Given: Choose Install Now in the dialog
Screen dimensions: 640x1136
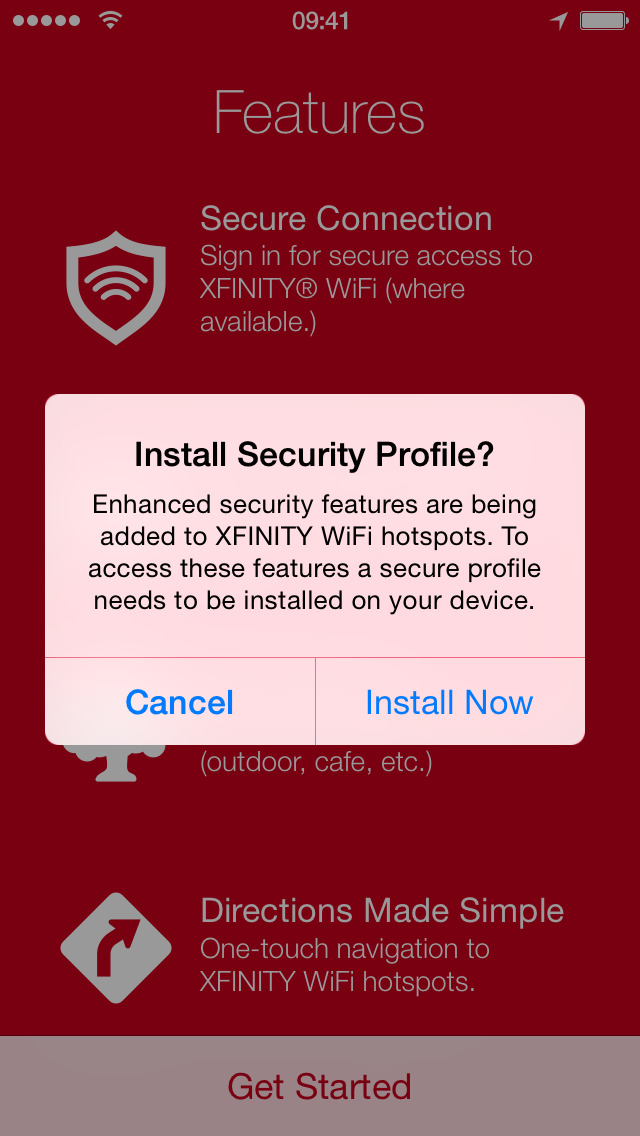Looking at the screenshot, I should point(449,702).
